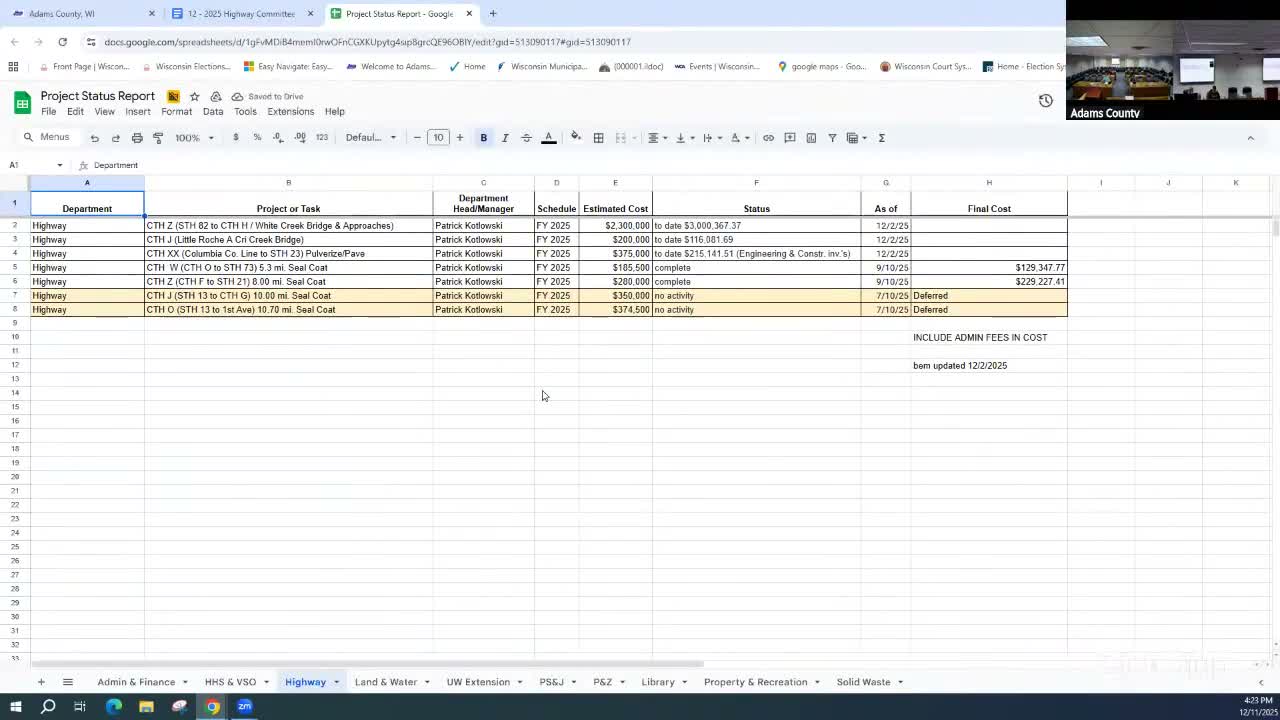This screenshot has width=1280, height=720.
Task: Open the Highway sheet tab options arrow
Action: [336, 682]
